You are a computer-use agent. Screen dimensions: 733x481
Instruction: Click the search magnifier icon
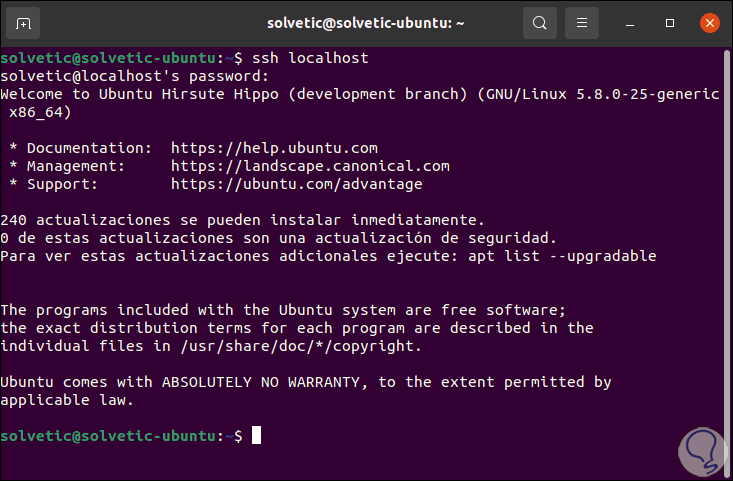coord(540,22)
